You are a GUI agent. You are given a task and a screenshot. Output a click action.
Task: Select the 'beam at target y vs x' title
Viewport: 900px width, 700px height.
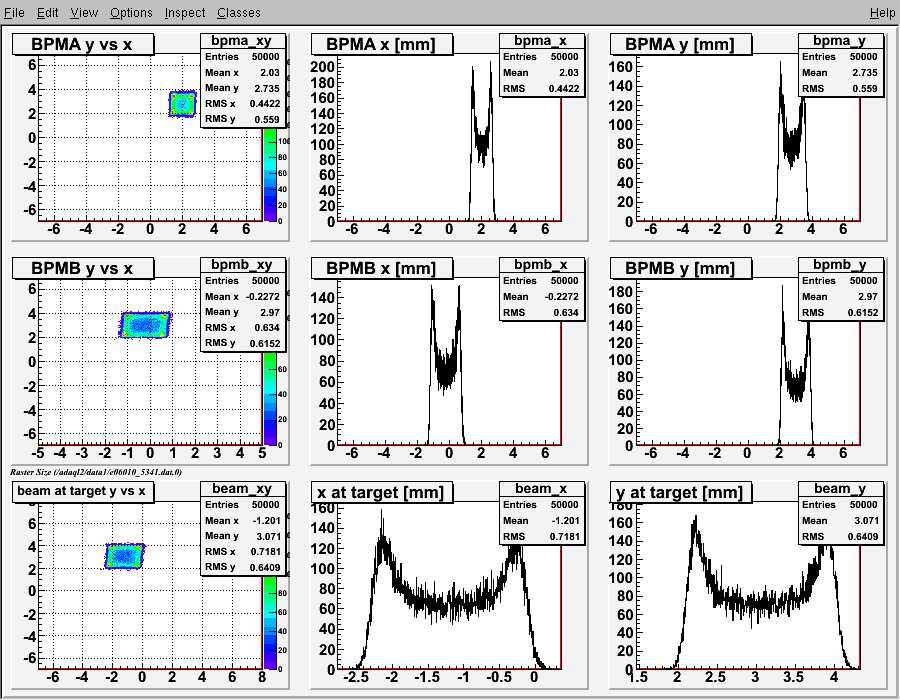[x=83, y=491]
